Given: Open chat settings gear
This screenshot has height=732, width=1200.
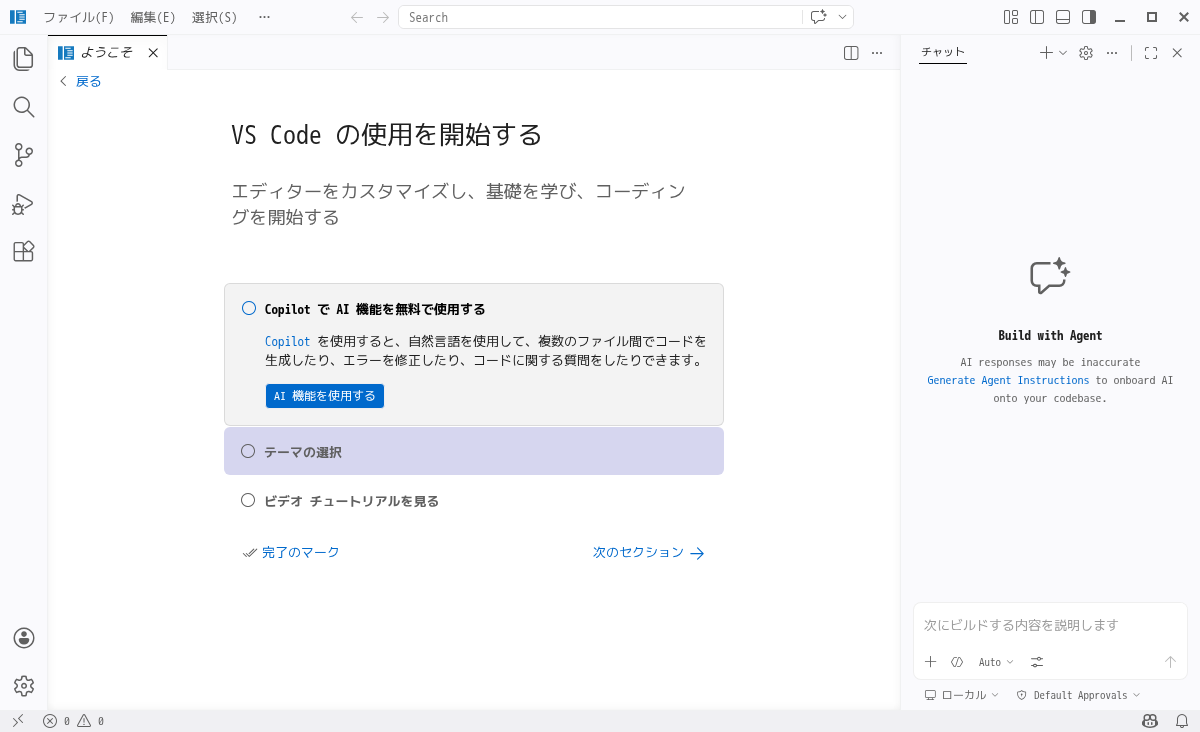Looking at the screenshot, I should click(1086, 53).
